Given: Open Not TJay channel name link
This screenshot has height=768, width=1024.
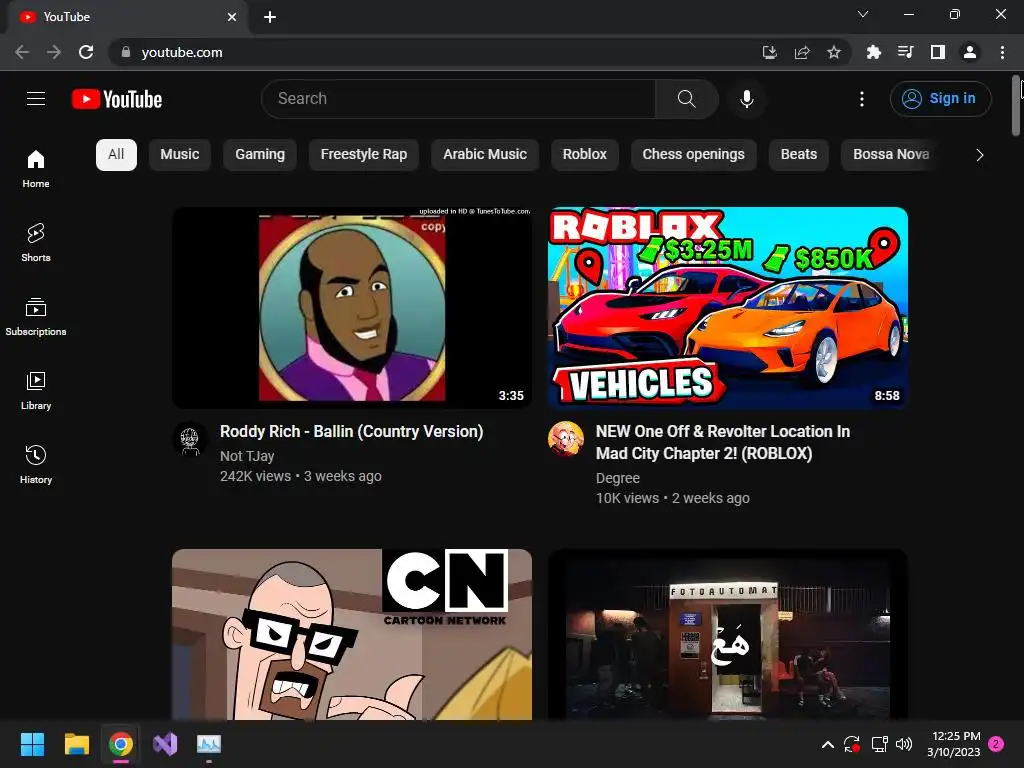Looking at the screenshot, I should (x=247, y=456).
